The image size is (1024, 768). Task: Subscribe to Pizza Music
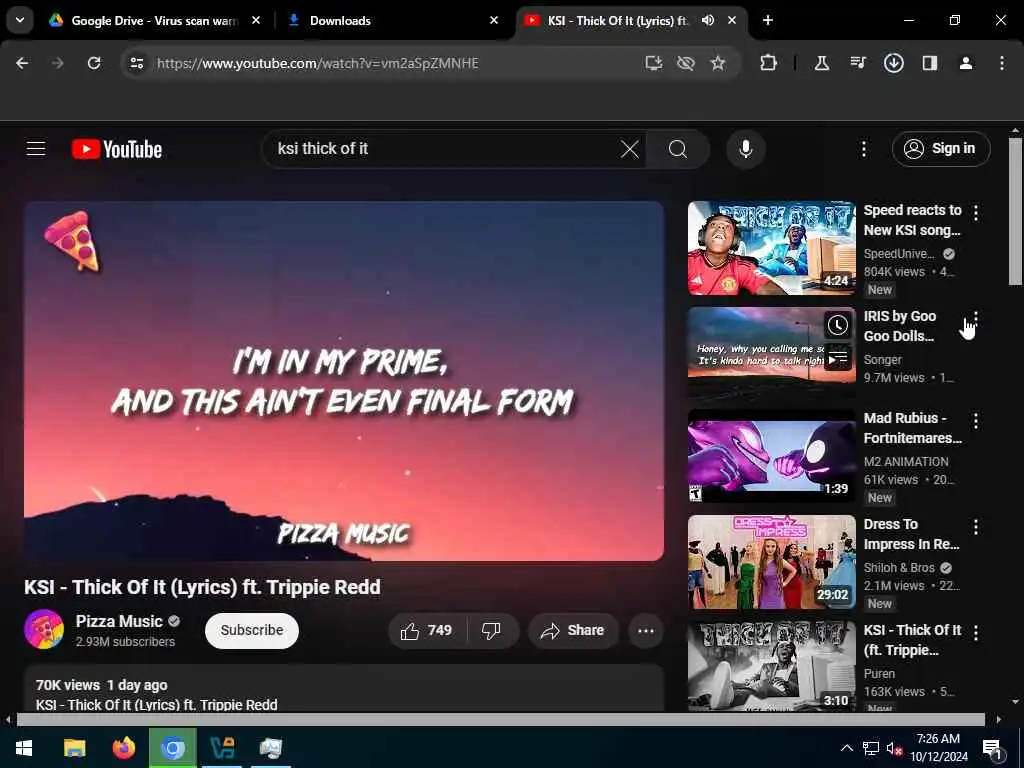click(x=251, y=630)
